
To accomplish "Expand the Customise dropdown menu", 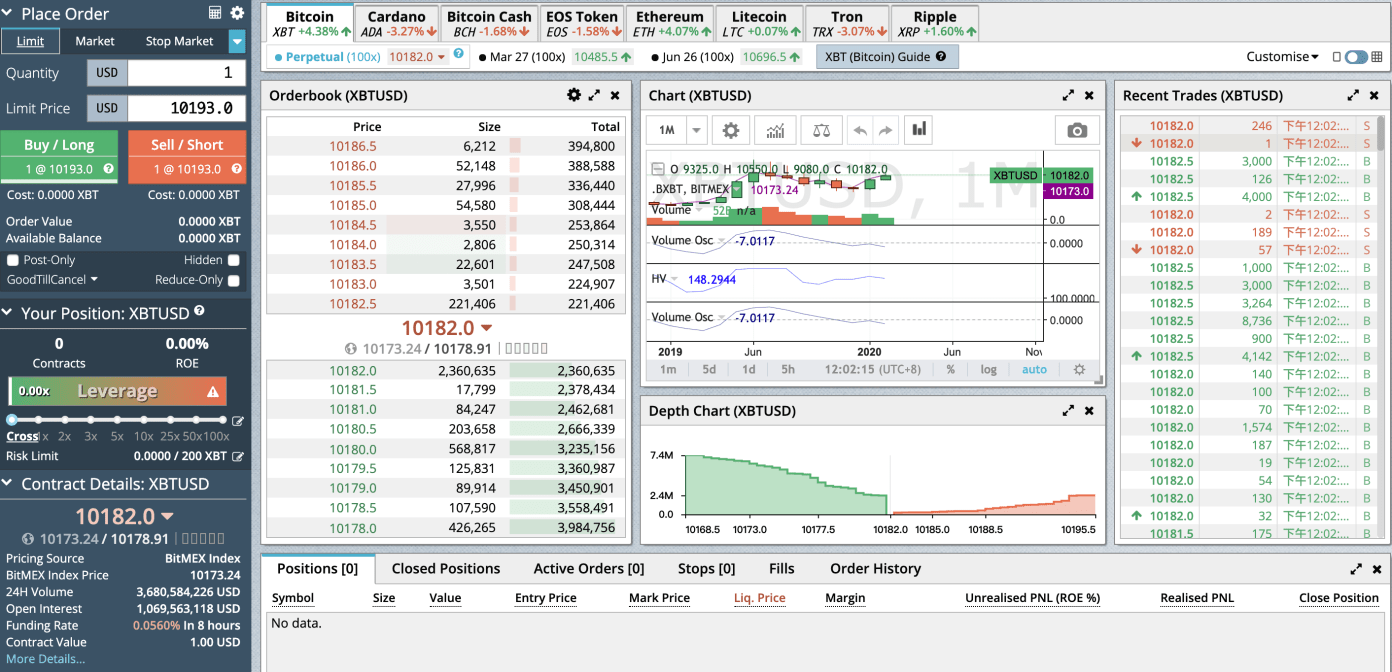I will (1282, 57).
